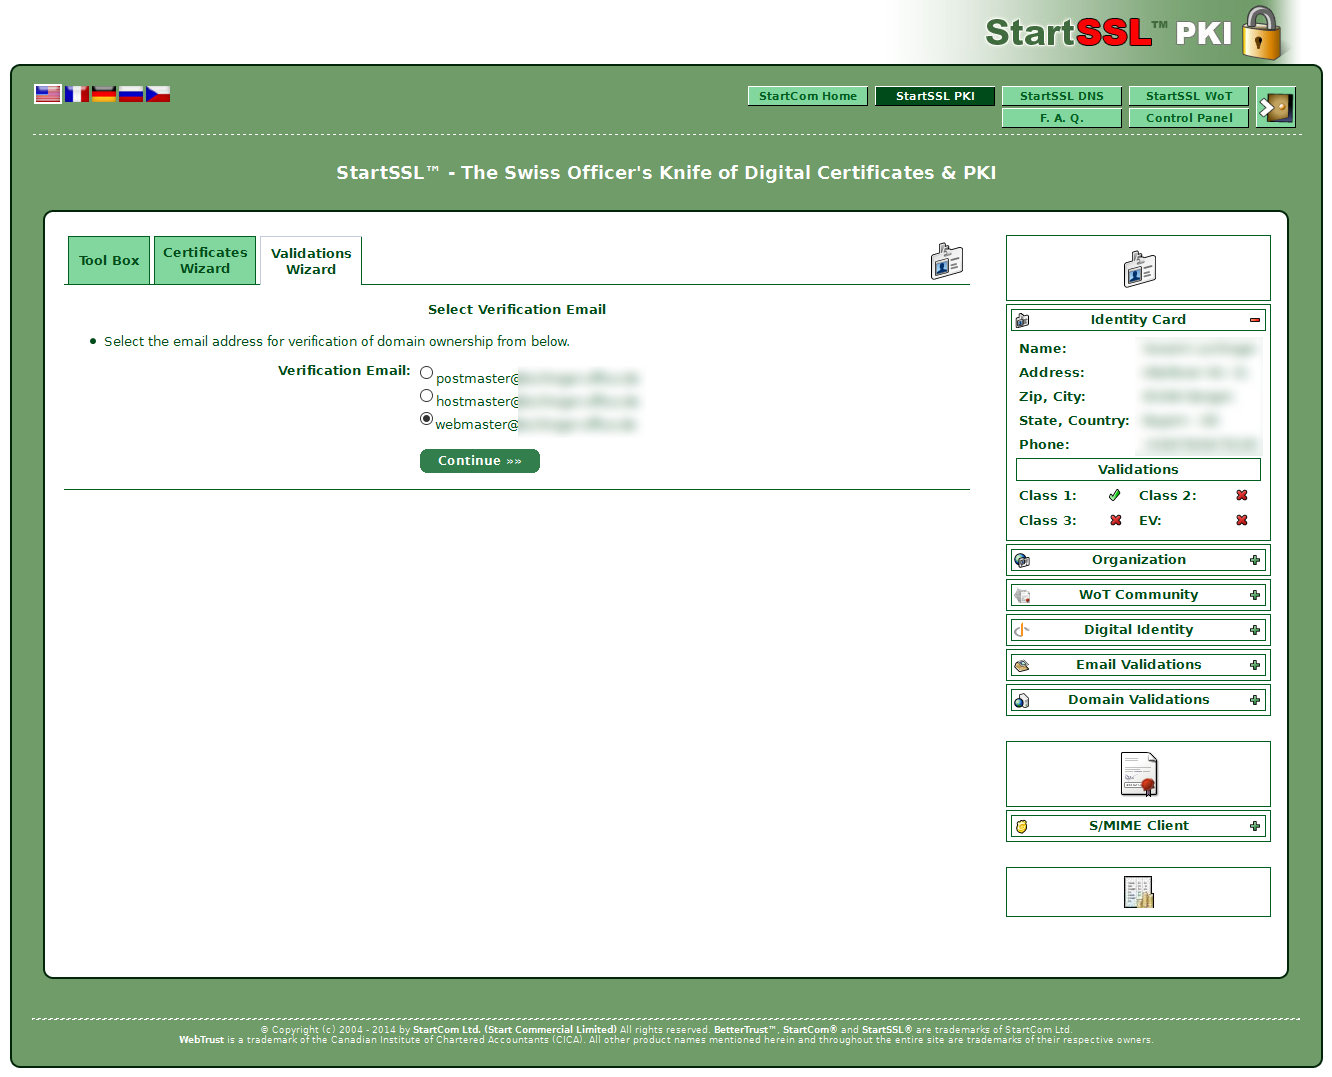Click the Organization globe icon

click(x=1022, y=560)
